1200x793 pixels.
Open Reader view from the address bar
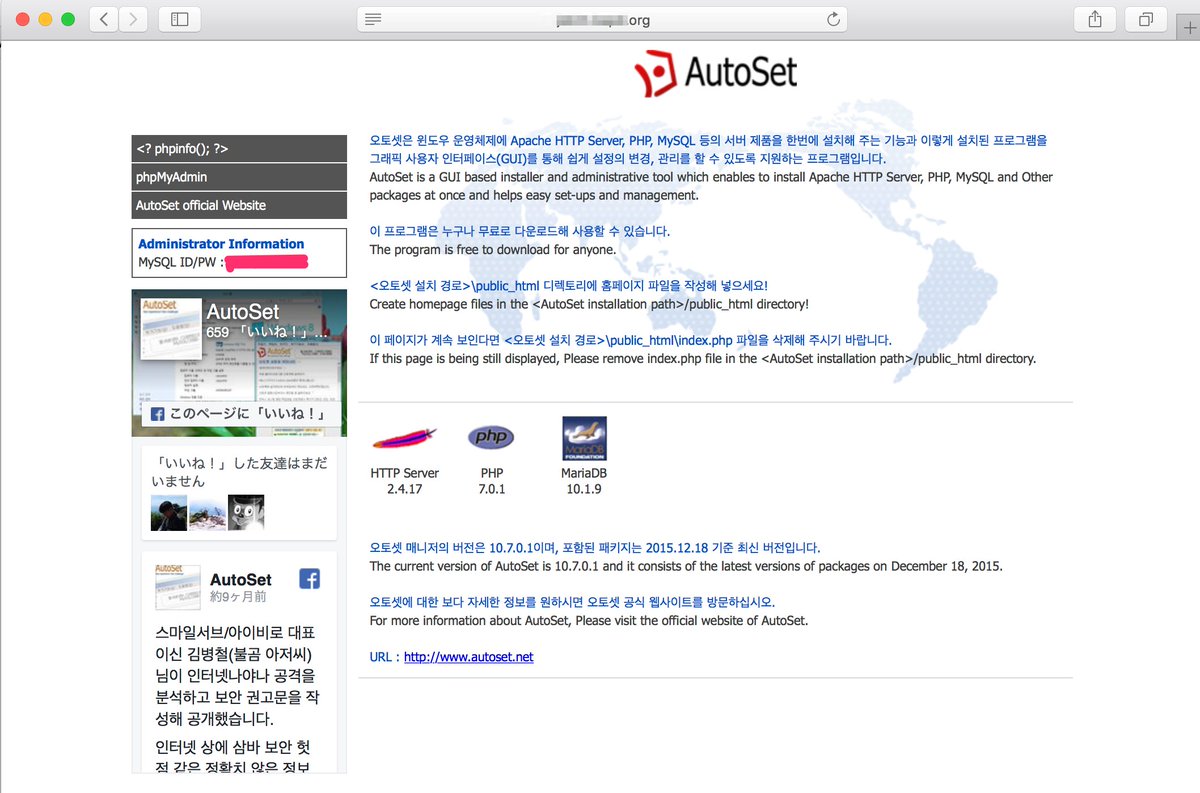[x=371, y=18]
